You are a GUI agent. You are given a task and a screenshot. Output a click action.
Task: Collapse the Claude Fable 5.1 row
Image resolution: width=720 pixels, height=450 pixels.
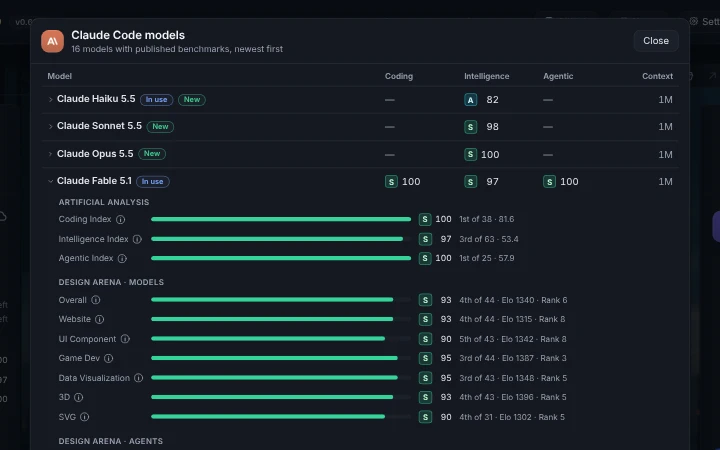pos(51,181)
